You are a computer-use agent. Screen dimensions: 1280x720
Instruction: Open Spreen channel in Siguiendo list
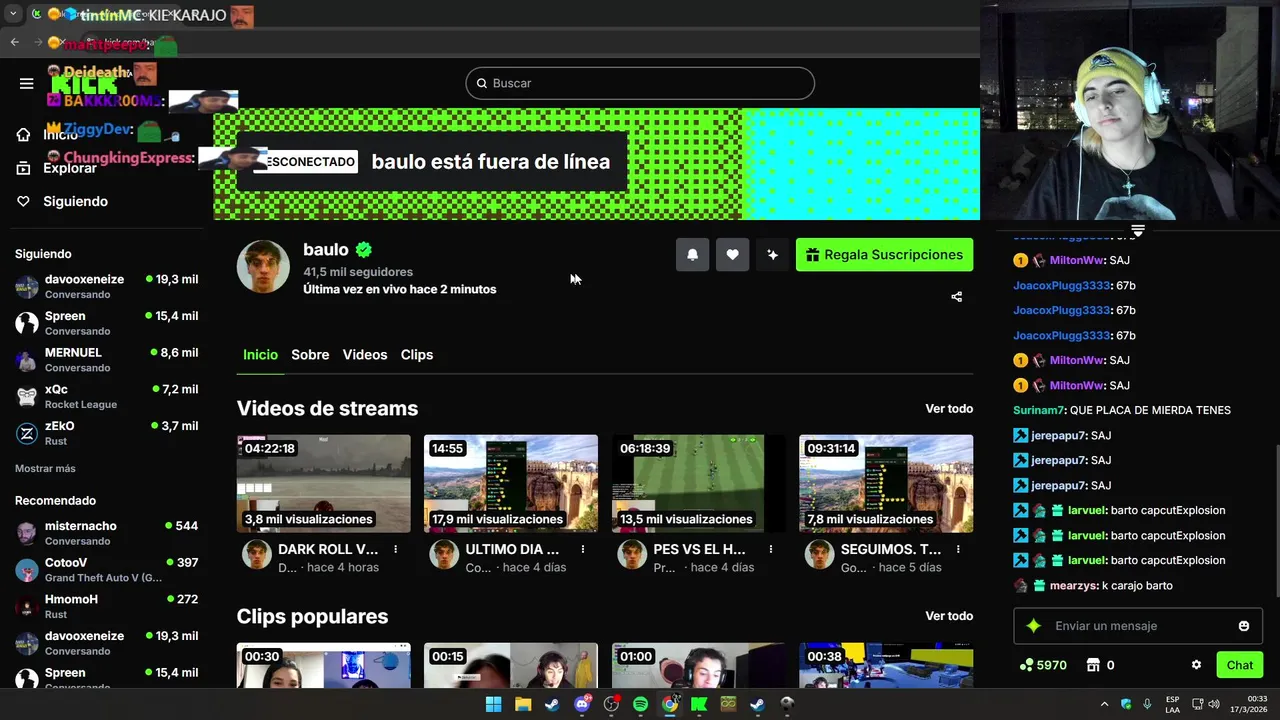pyautogui.click(x=106, y=323)
